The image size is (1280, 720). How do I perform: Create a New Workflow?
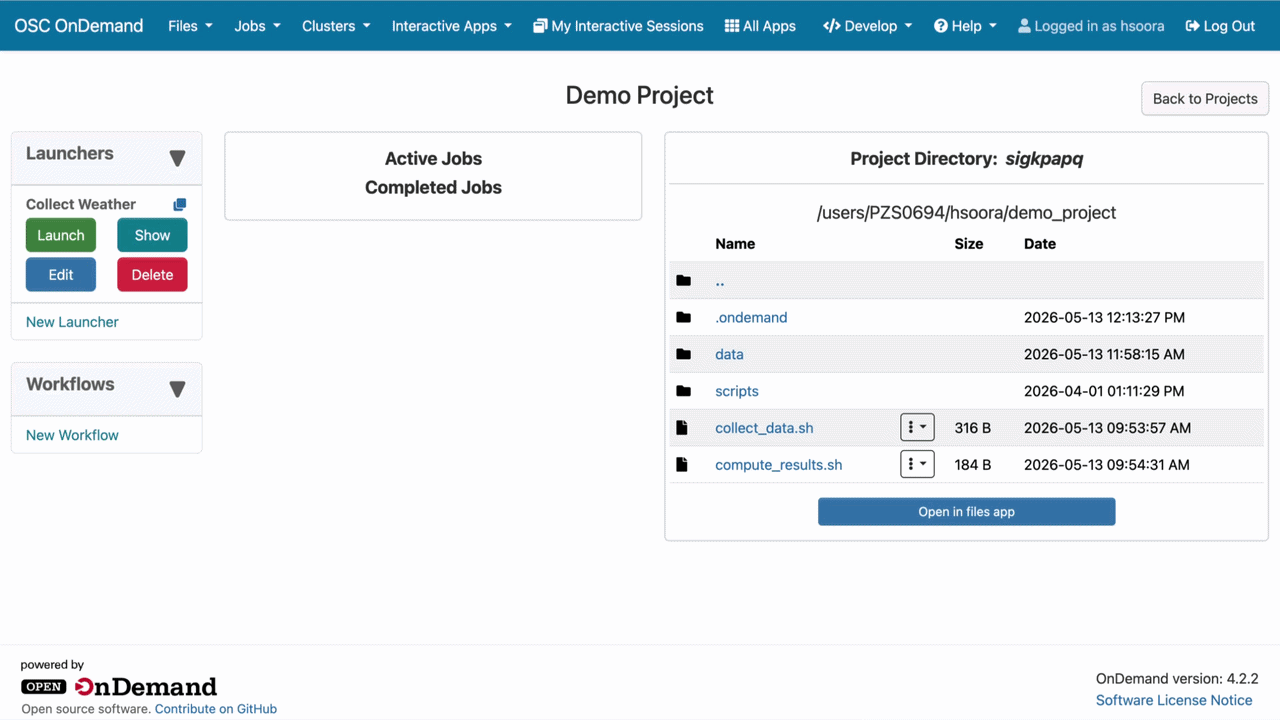point(72,435)
